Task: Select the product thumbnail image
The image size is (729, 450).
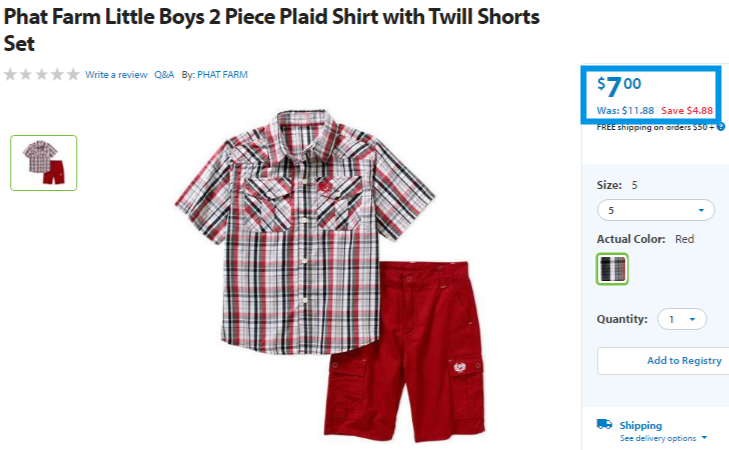Action: click(44, 163)
